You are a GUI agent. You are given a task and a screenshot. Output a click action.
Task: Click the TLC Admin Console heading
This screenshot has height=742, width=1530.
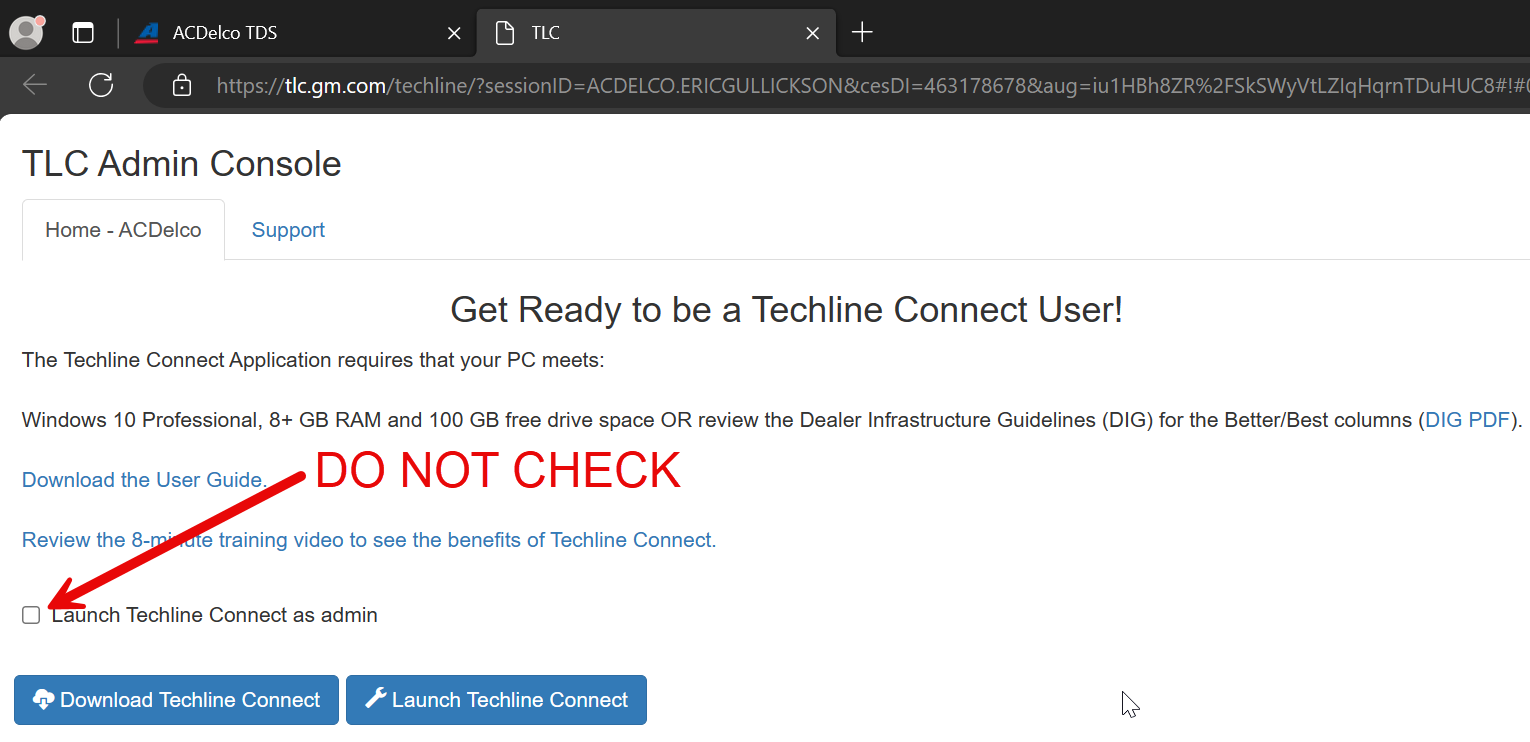182,164
